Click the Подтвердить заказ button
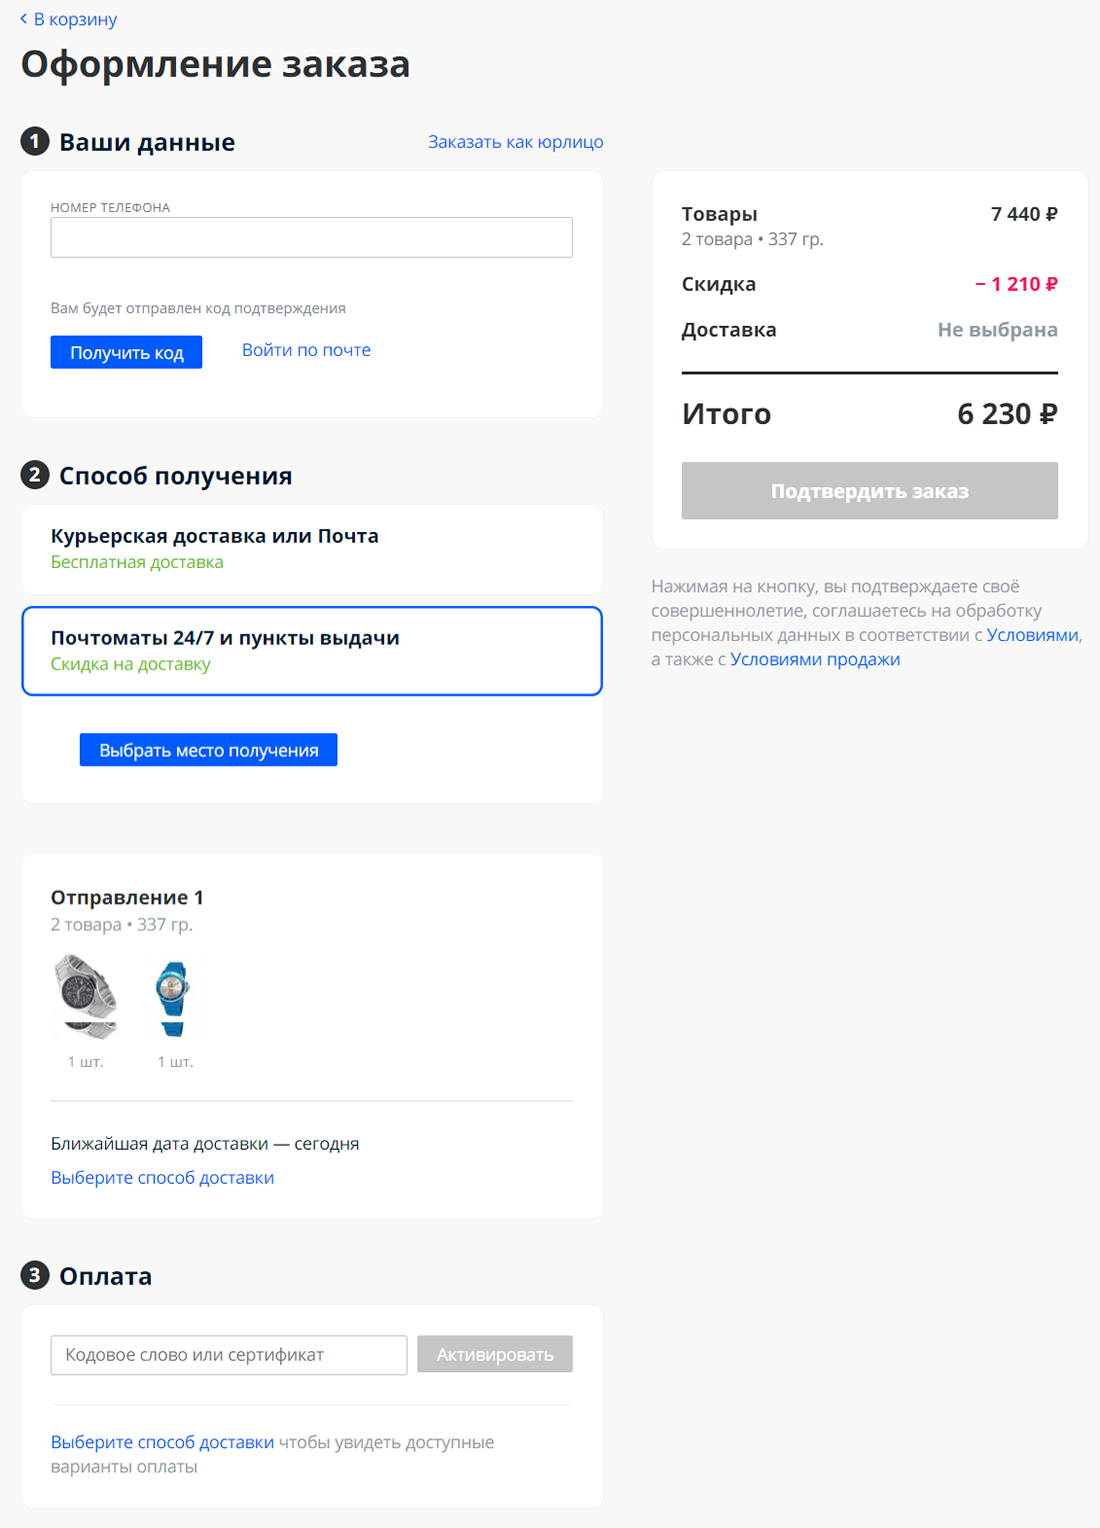The width and height of the screenshot is (1100, 1528). click(869, 491)
